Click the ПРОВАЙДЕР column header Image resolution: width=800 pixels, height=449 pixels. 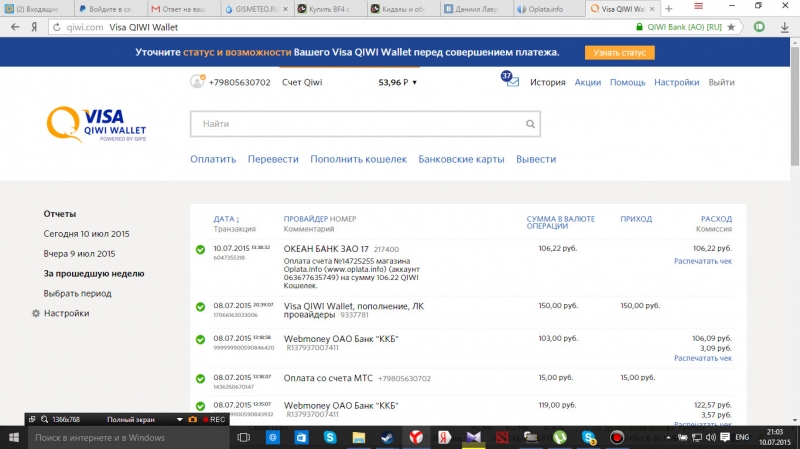[306, 219]
